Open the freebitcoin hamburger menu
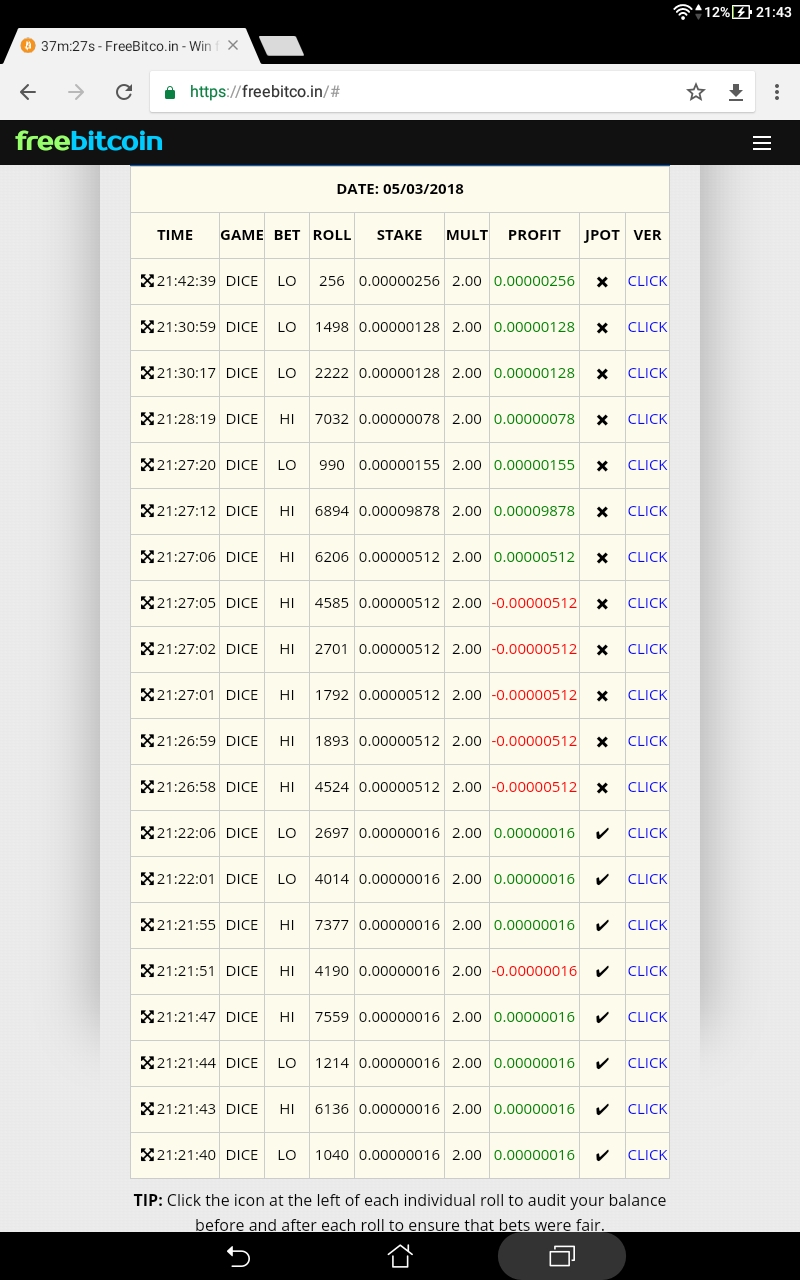Image resolution: width=800 pixels, height=1280 pixels. tap(762, 143)
